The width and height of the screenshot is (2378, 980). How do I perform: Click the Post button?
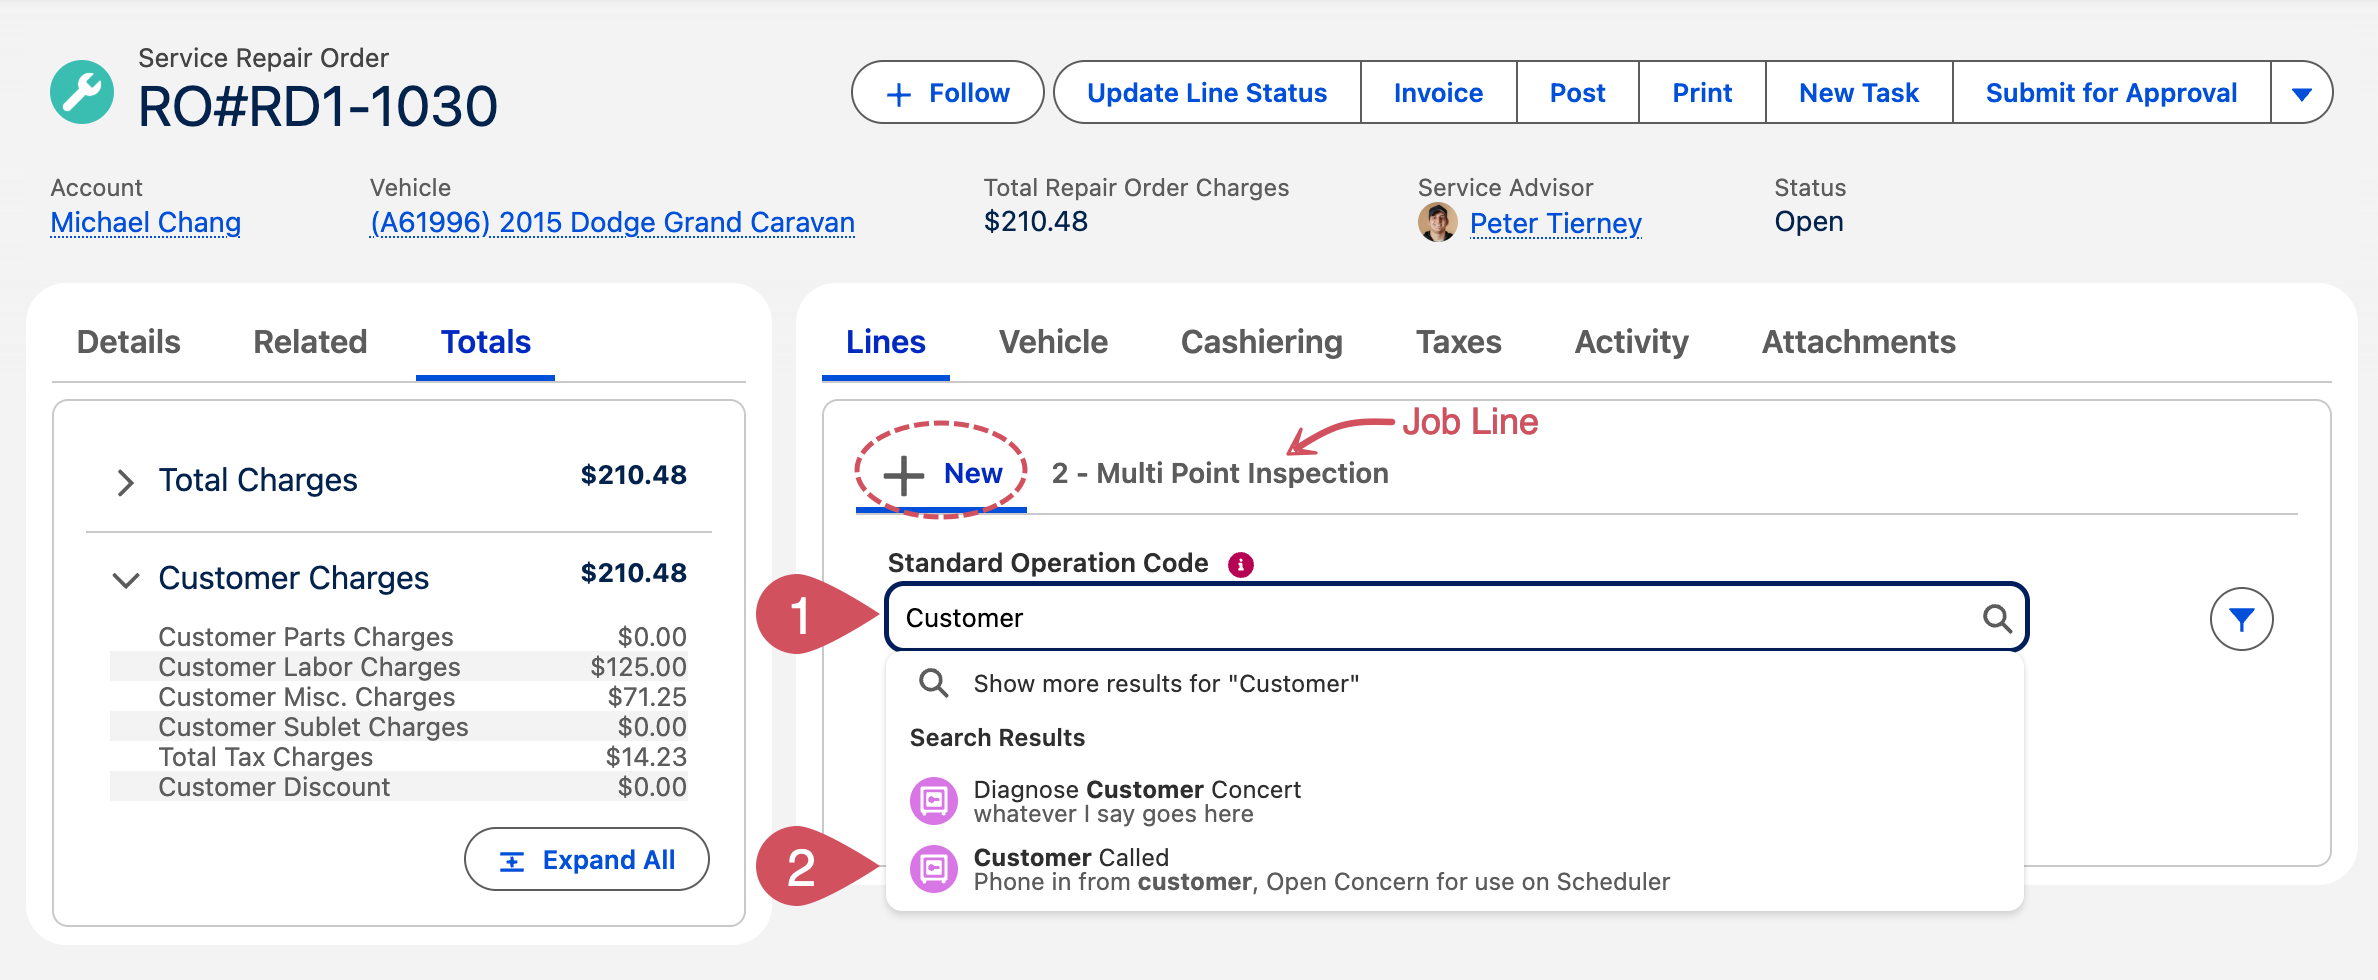point(1577,93)
